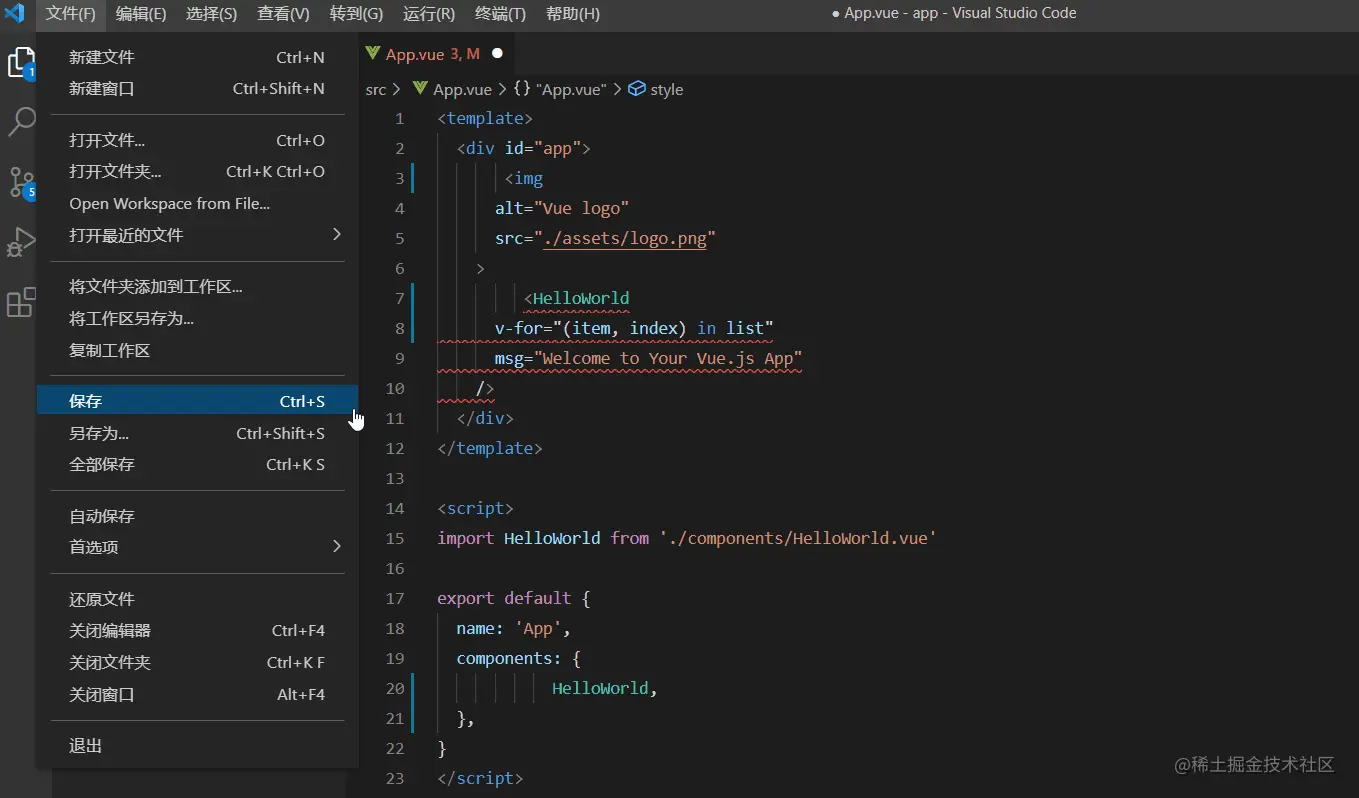Open the 转到(G) menu
The height and width of the screenshot is (798, 1359).
tap(356, 13)
